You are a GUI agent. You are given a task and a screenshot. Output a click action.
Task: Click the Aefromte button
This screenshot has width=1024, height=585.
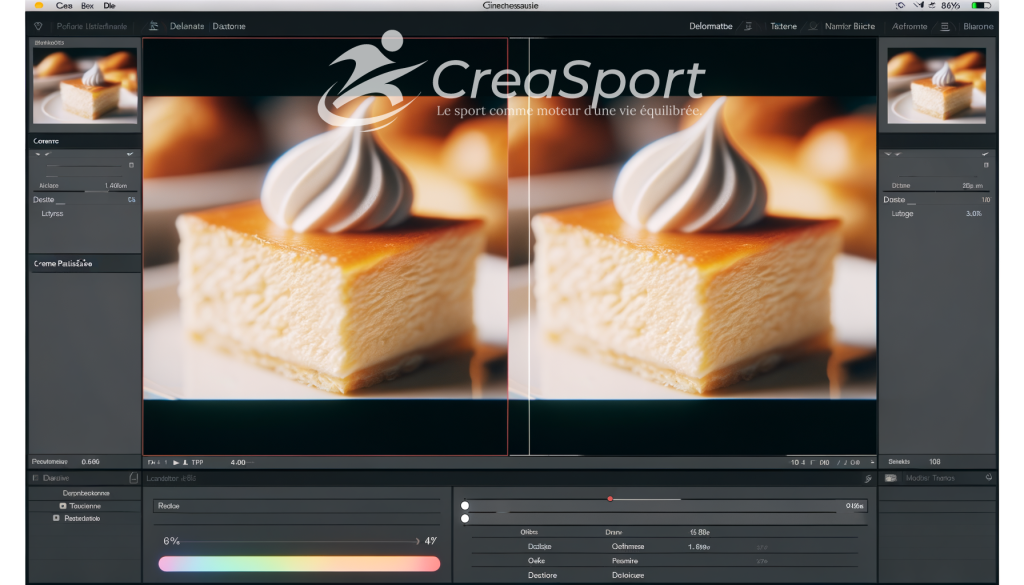coord(908,26)
